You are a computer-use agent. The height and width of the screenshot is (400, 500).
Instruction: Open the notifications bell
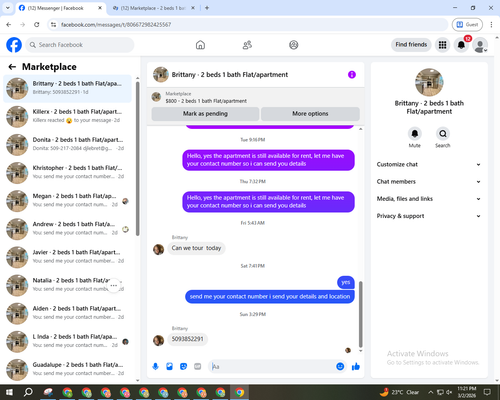click(461, 45)
